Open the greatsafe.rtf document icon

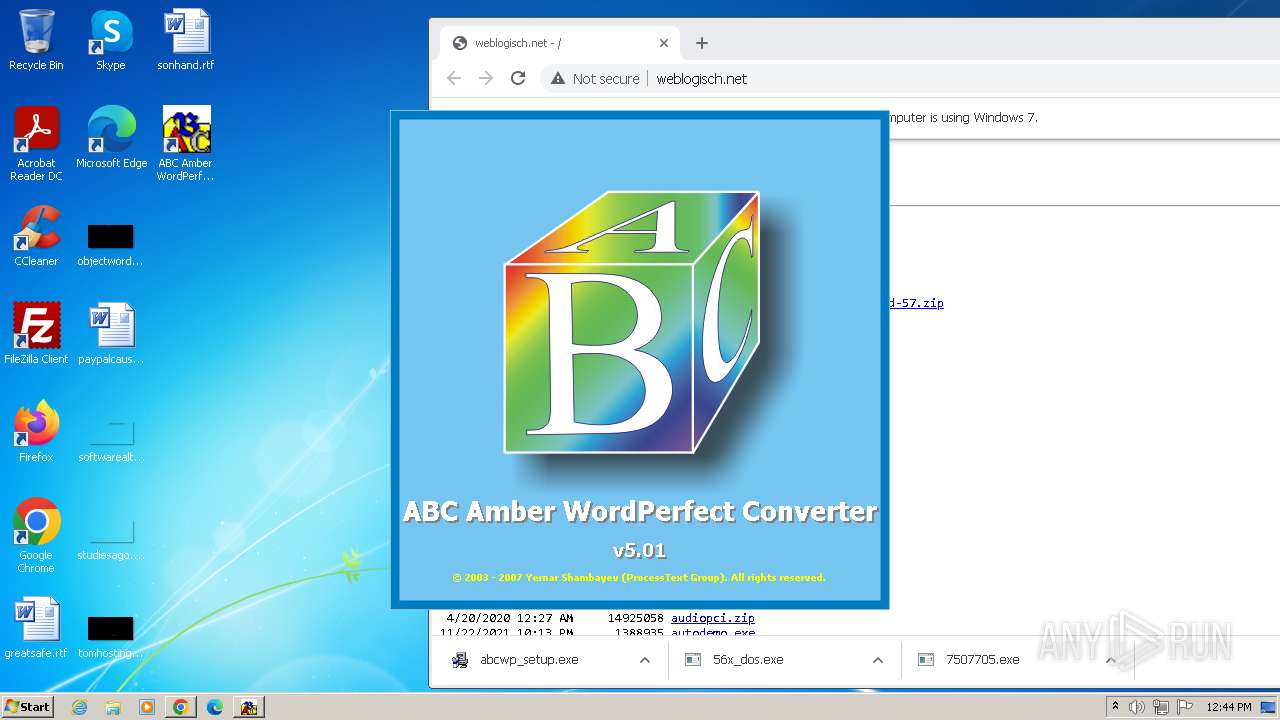[x=36, y=628]
